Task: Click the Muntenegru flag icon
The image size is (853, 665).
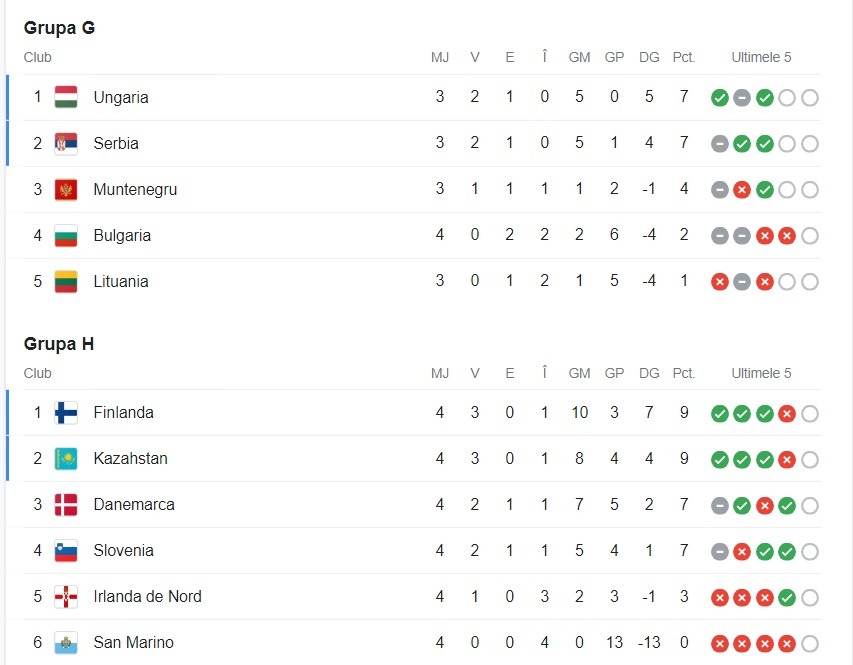Action: pos(66,189)
